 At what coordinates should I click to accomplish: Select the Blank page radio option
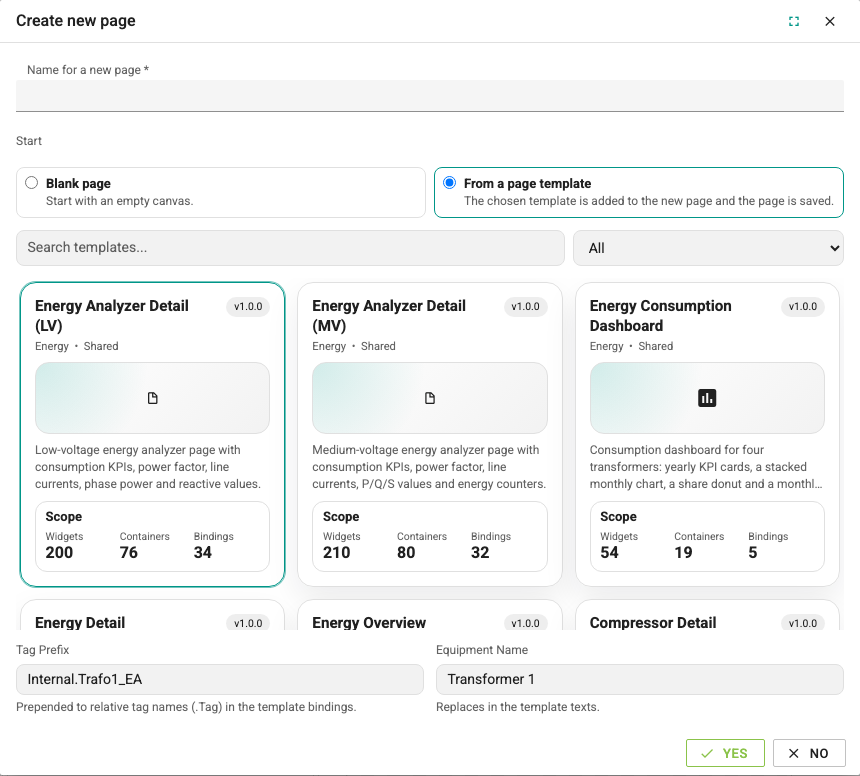31,183
